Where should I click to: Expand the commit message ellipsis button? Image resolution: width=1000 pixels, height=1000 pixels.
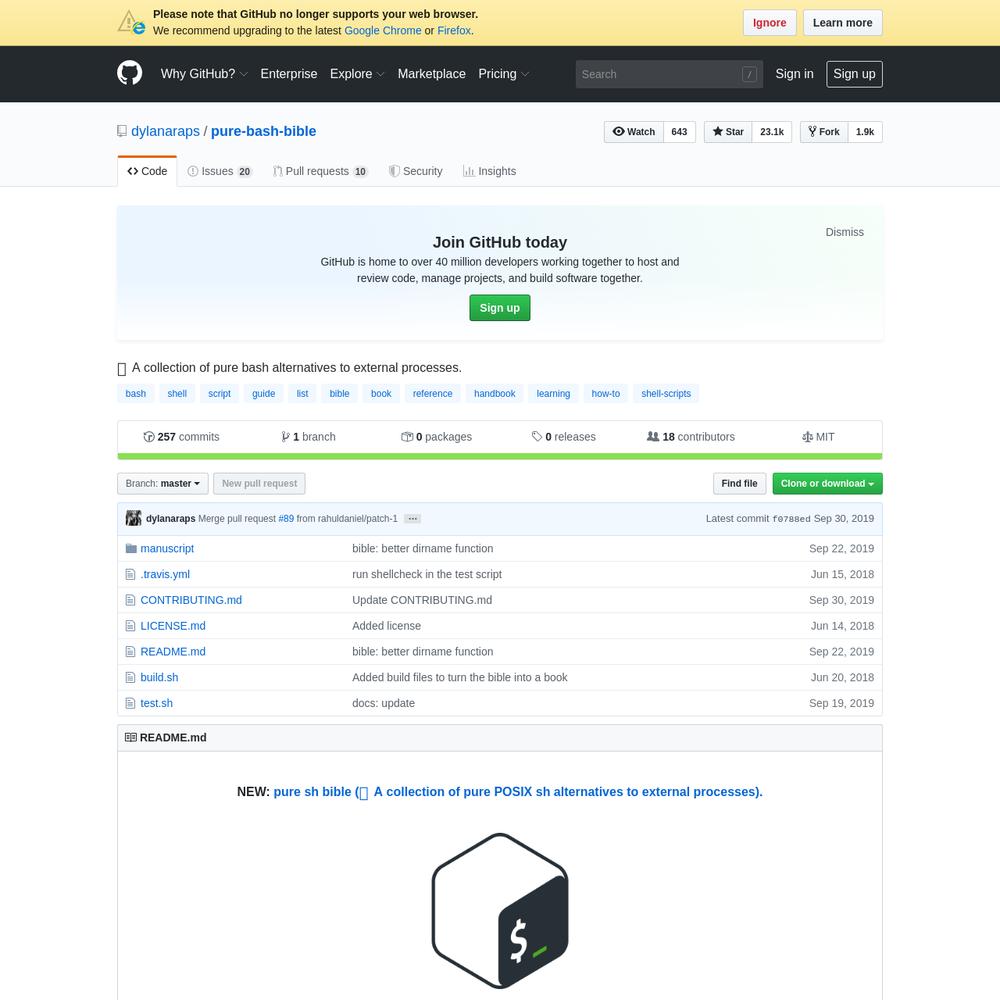413,518
